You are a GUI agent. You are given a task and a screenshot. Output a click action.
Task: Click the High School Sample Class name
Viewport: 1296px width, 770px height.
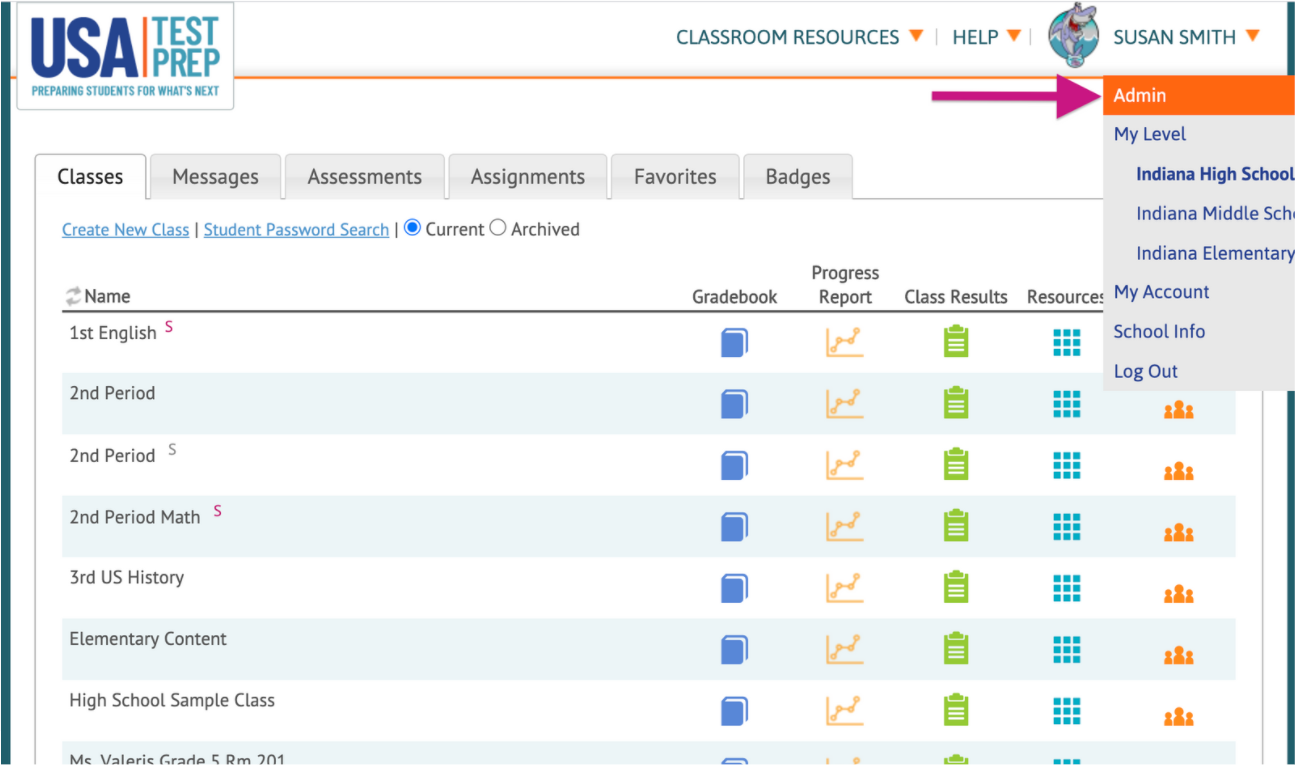point(172,700)
